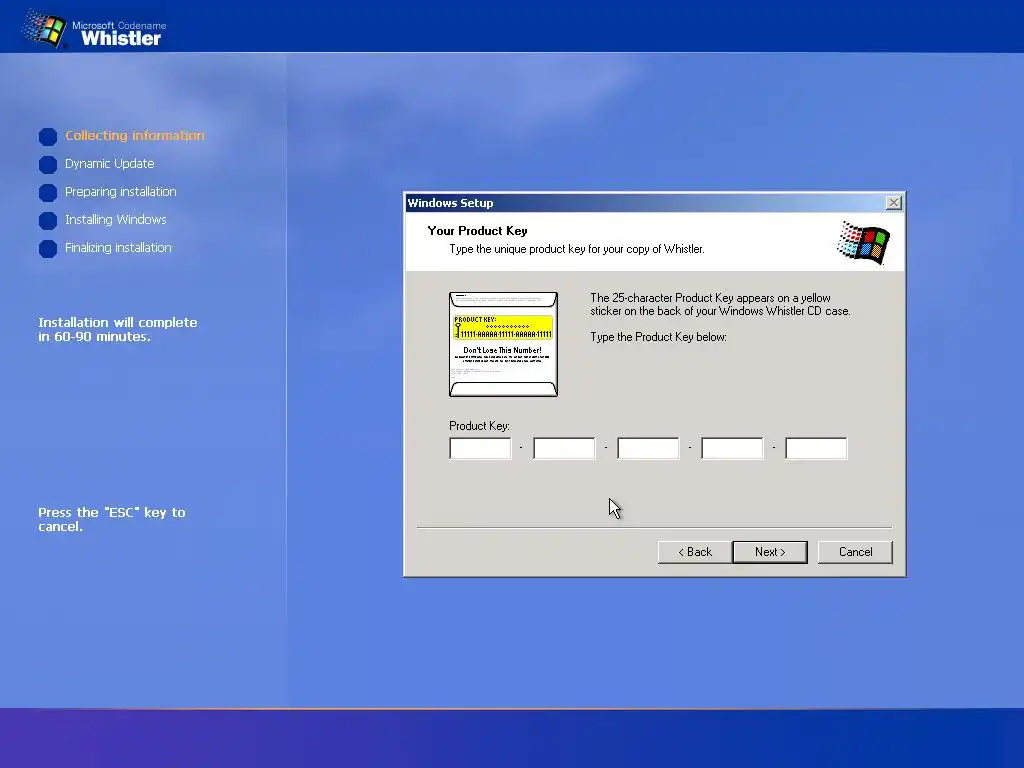The width and height of the screenshot is (1024, 768).
Task: Click the Installing Windows step bullet
Action: pos(48,221)
